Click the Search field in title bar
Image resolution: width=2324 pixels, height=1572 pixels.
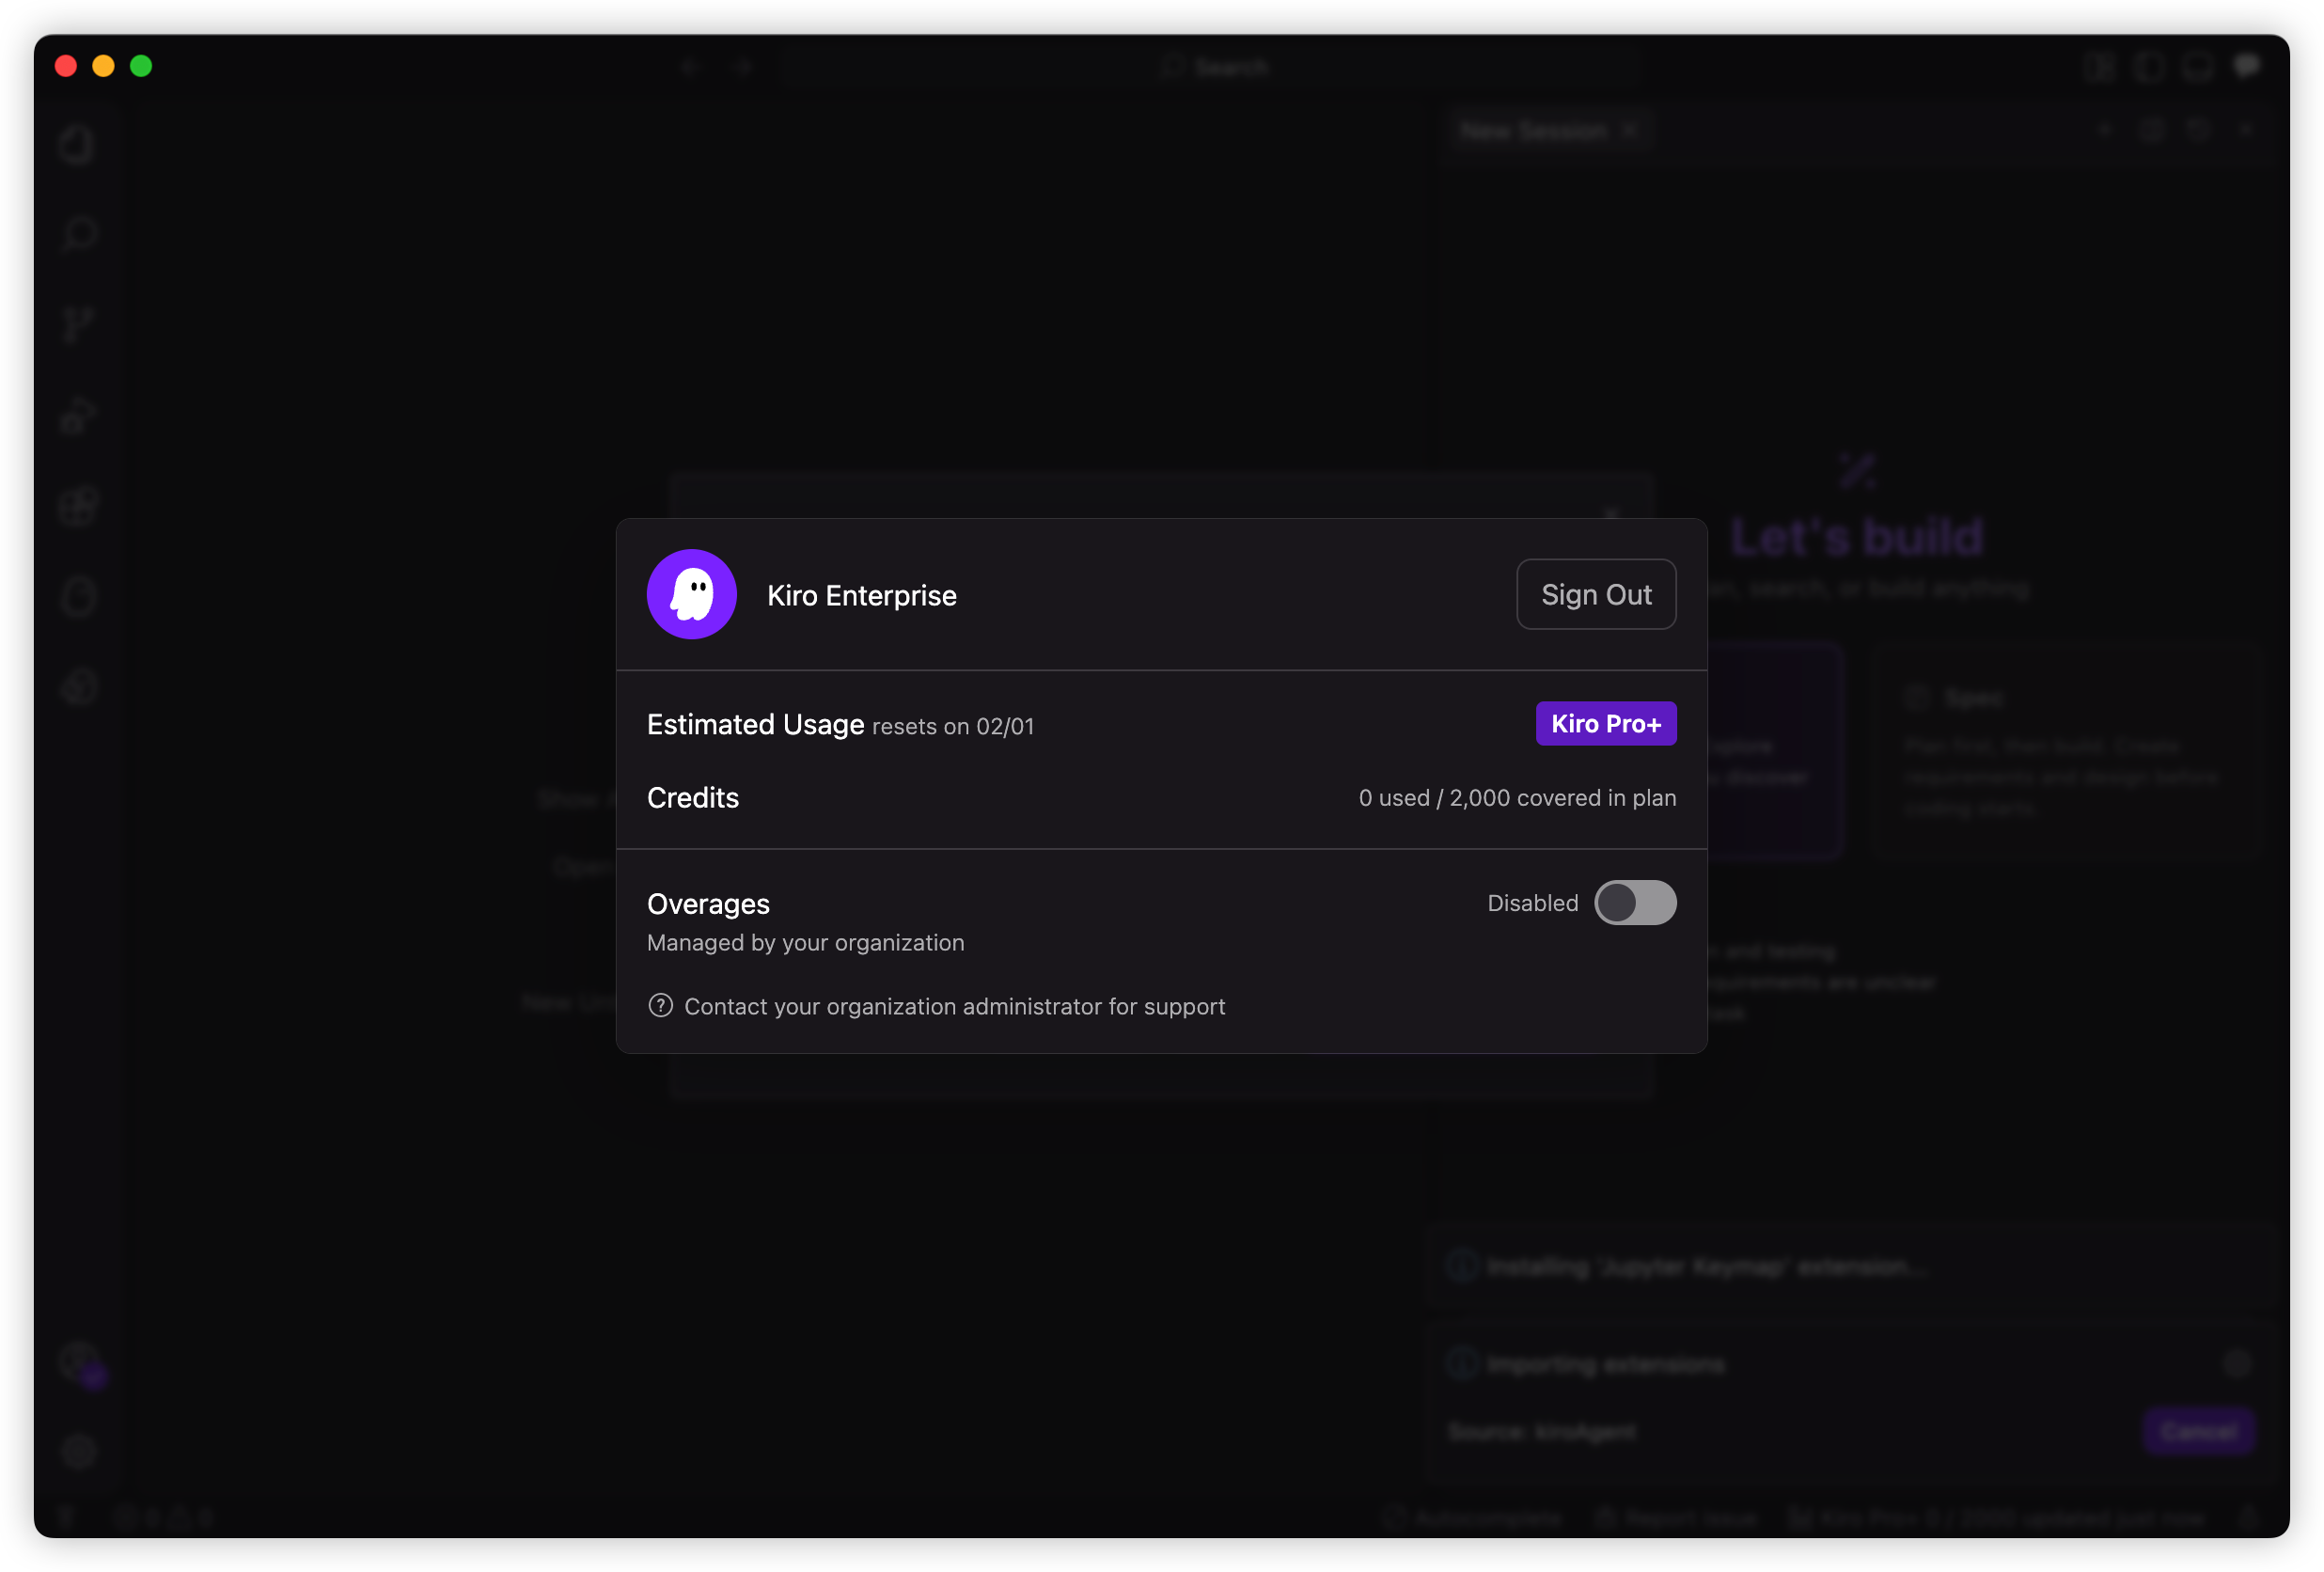pos(1215,67)
